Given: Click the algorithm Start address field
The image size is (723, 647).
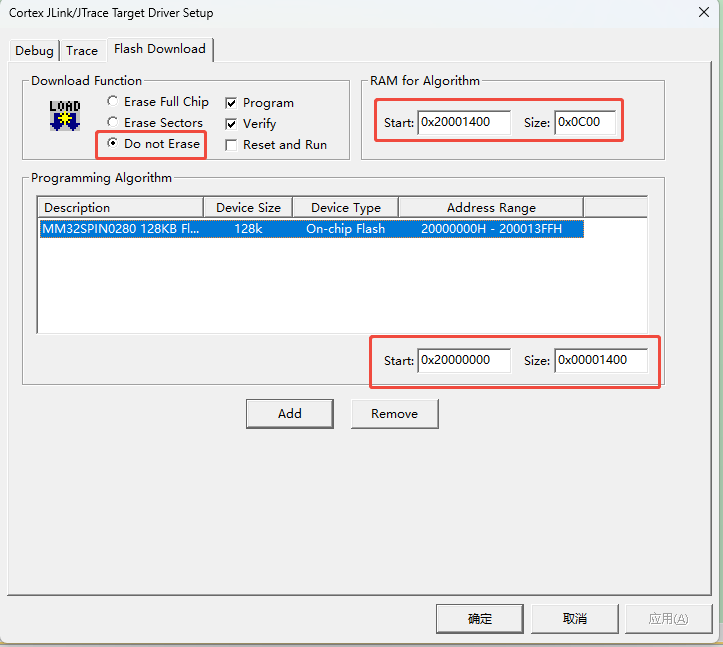Looking at the screenshot, I should pyautogui.click(x=463, y=360).
